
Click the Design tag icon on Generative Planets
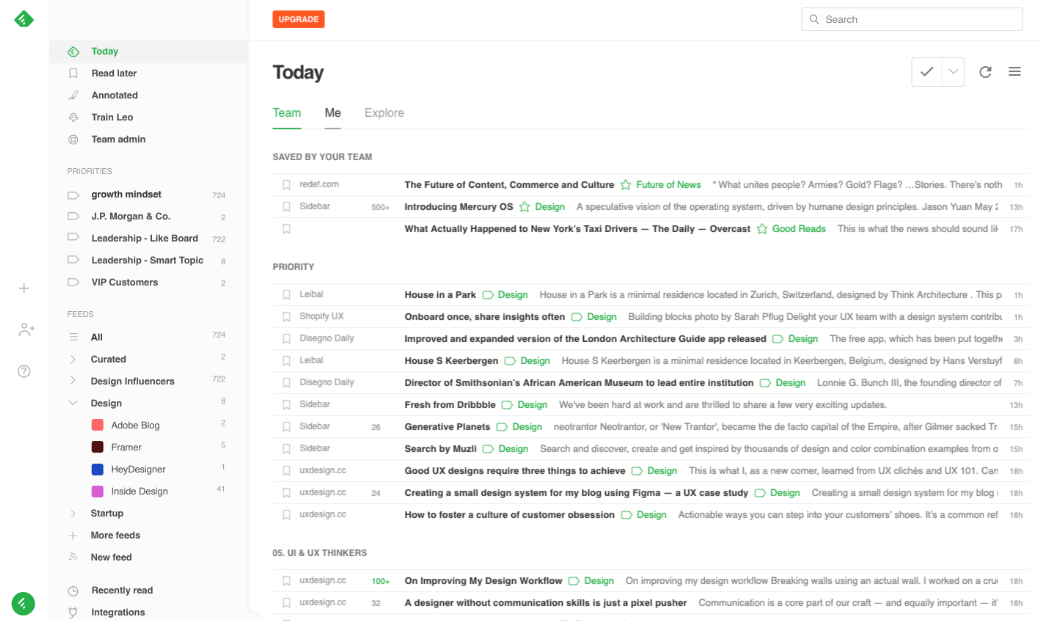coord(502,427)
